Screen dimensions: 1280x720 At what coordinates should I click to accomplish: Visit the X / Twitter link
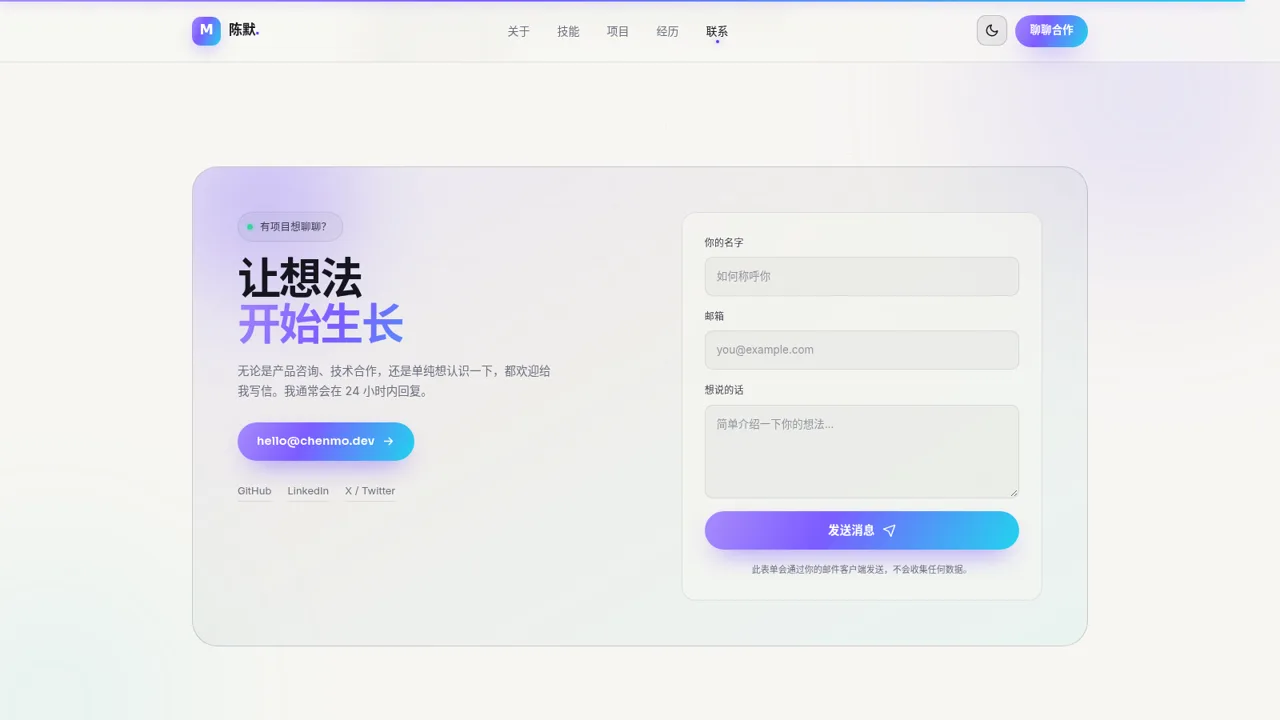pyautogui.click(x=370, y=491)
